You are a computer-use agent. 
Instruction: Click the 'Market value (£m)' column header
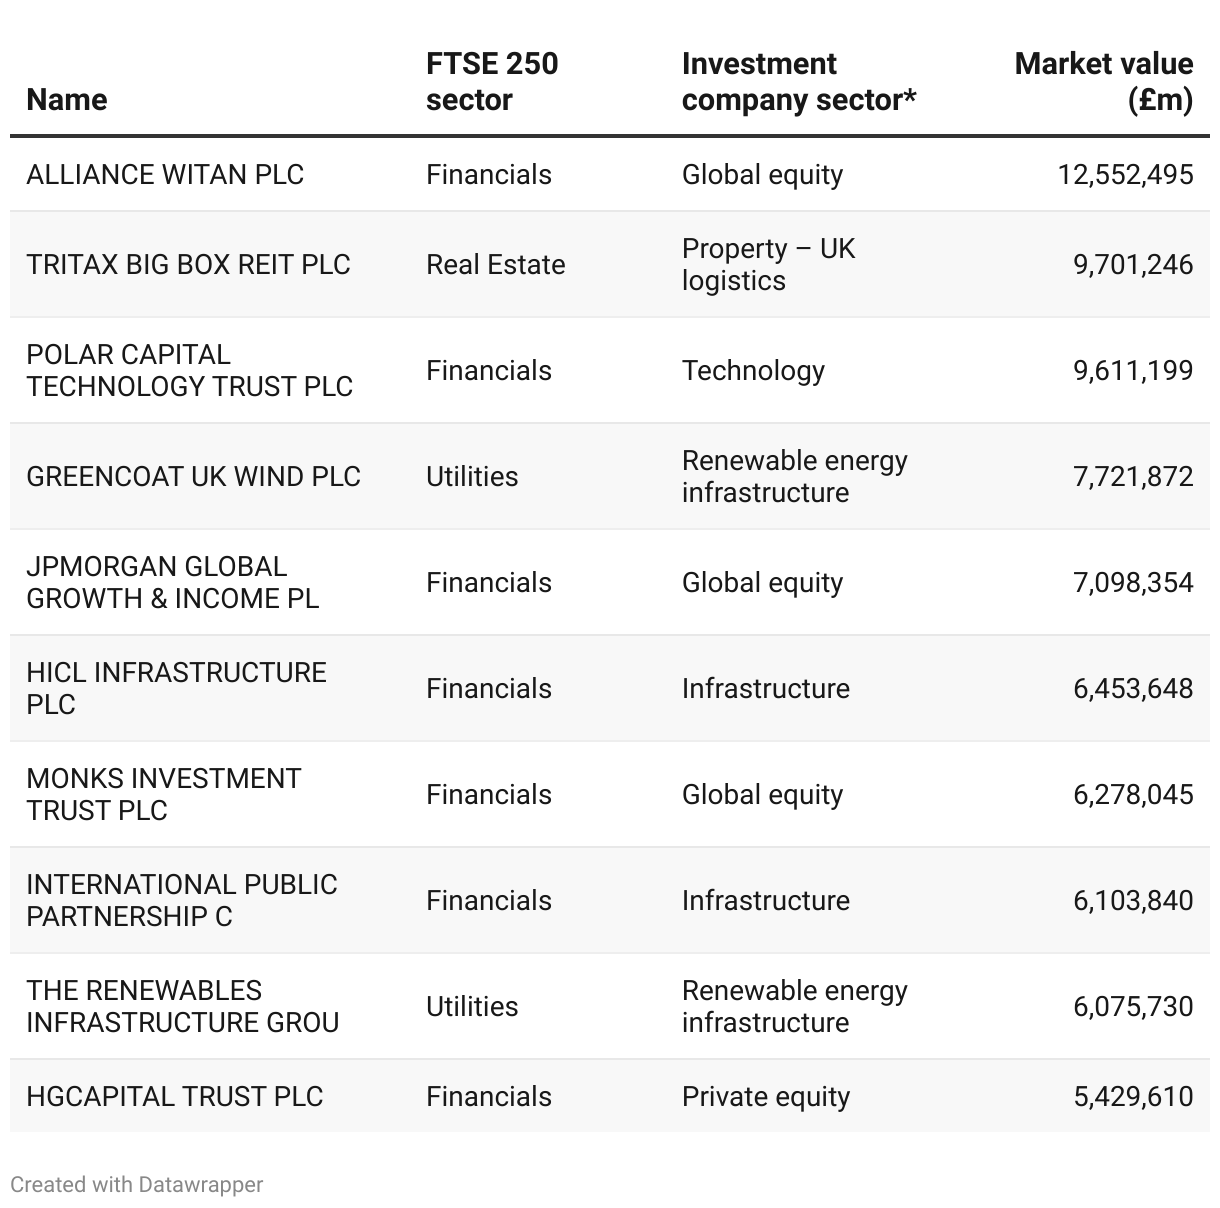pos(1103,82)
